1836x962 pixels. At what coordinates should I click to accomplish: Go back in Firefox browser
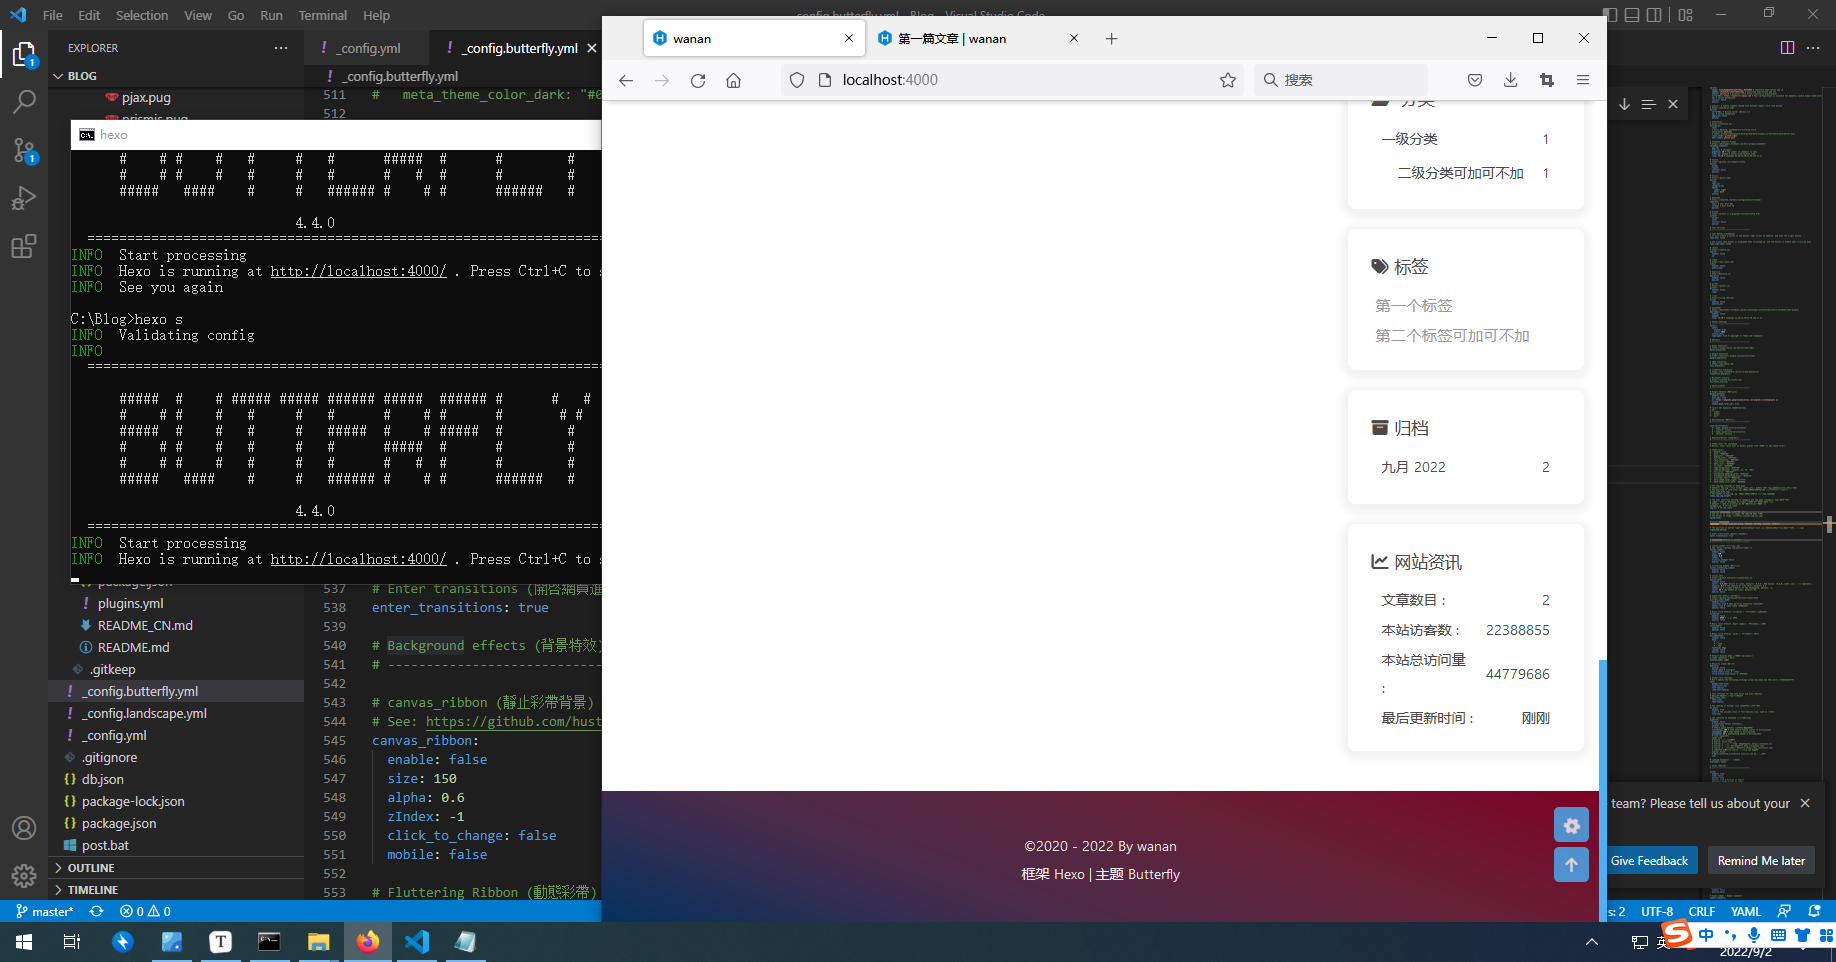pyautogui.click(x=626, y=80)
